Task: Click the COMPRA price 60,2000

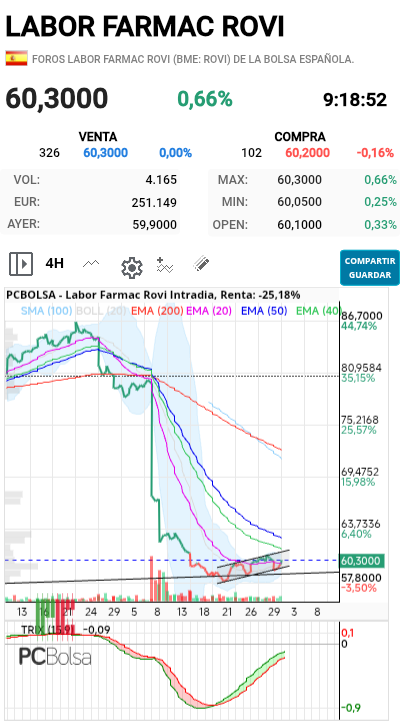Action: click(x=308, y=153)
